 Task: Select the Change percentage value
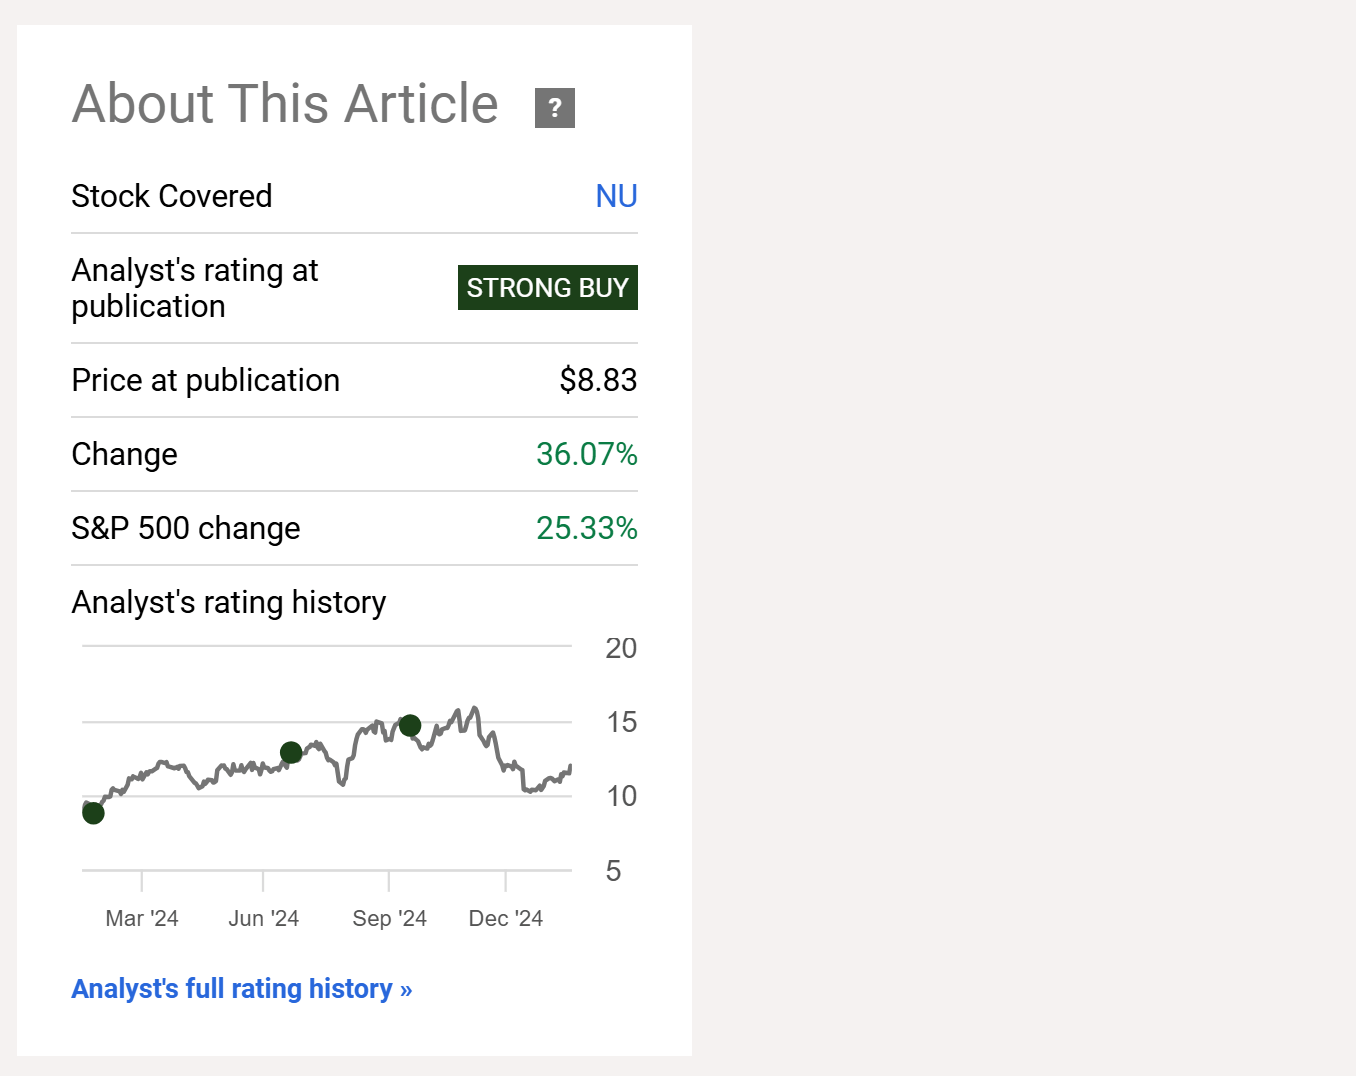tap(586, 454)
